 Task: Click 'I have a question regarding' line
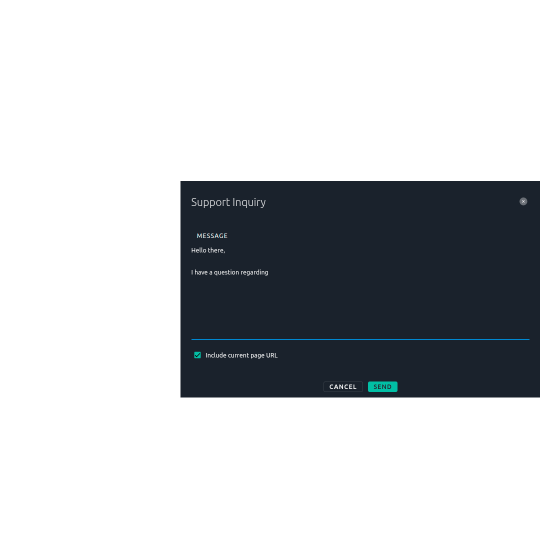click(x=229, y=272)
